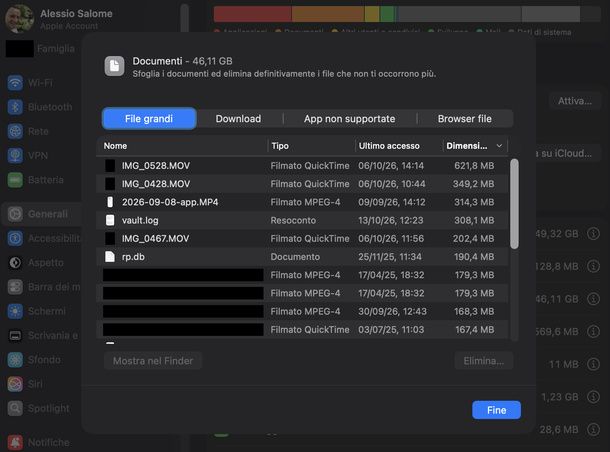This screenshot has height=452, width=610.
Task: Click the orange Documenti segment of storage bar
Action: click(328, 14)
